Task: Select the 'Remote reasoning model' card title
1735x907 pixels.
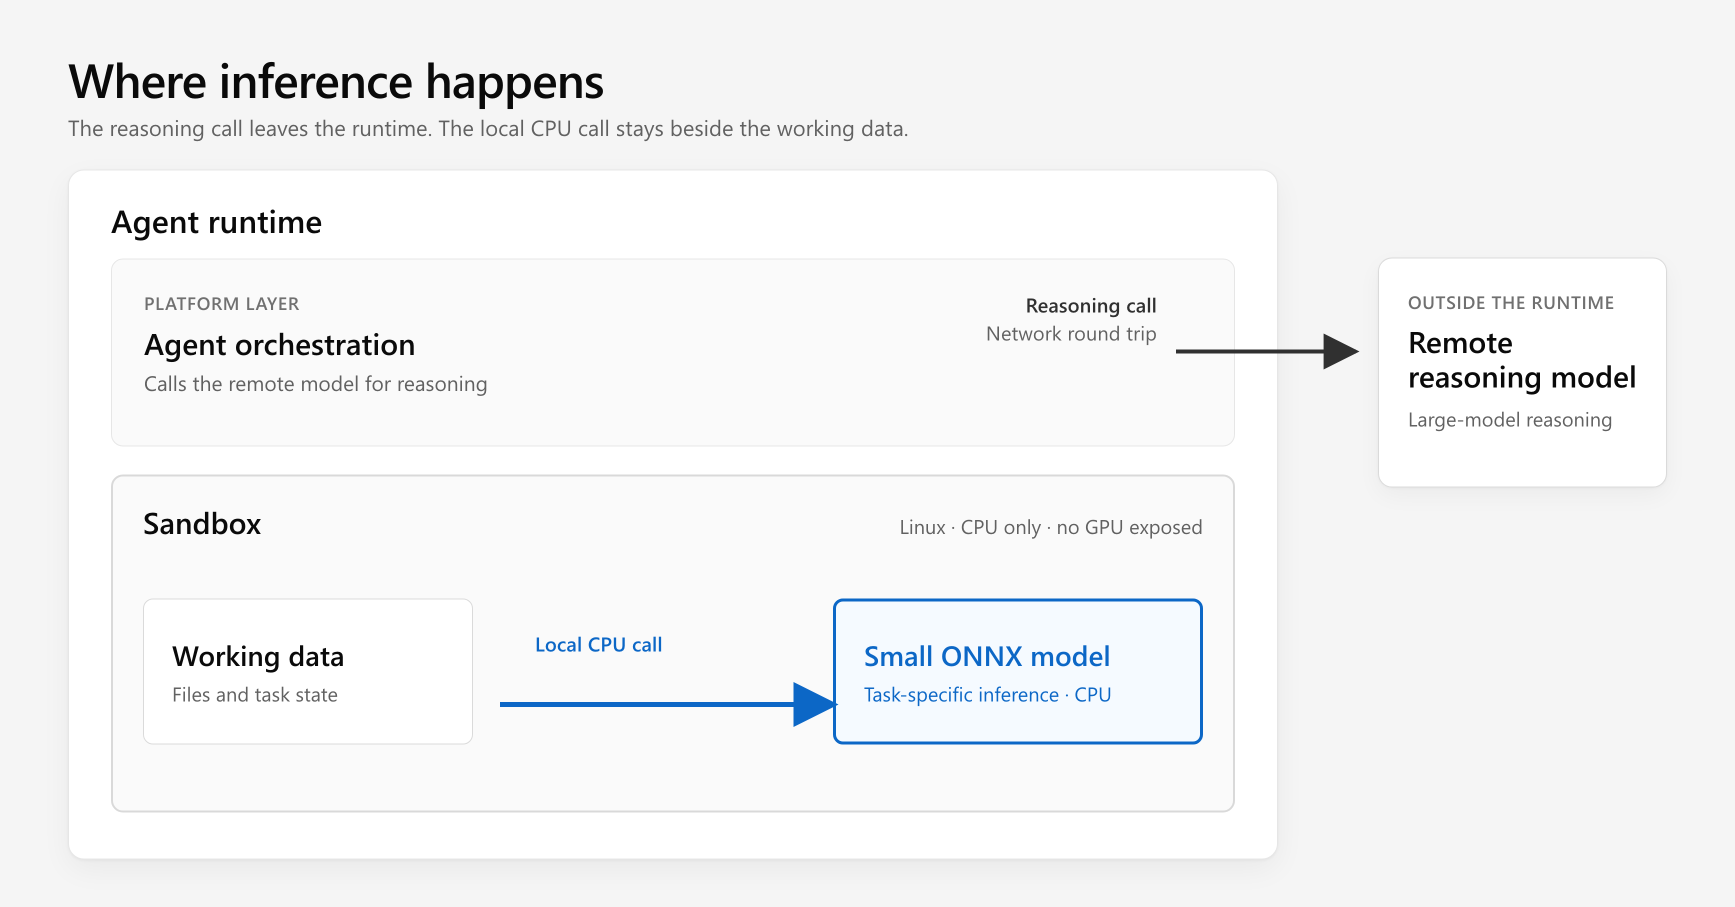Action: (x=1522, y=360)
